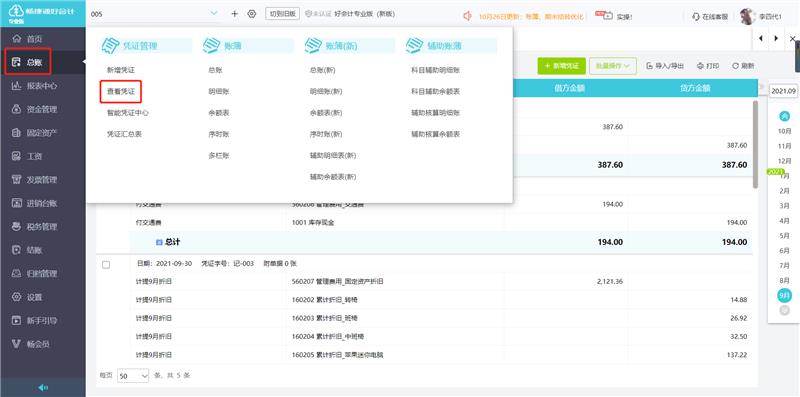800x397 pixels.
Task: Select 10月 in the month timeline
Action: [785, 131]
